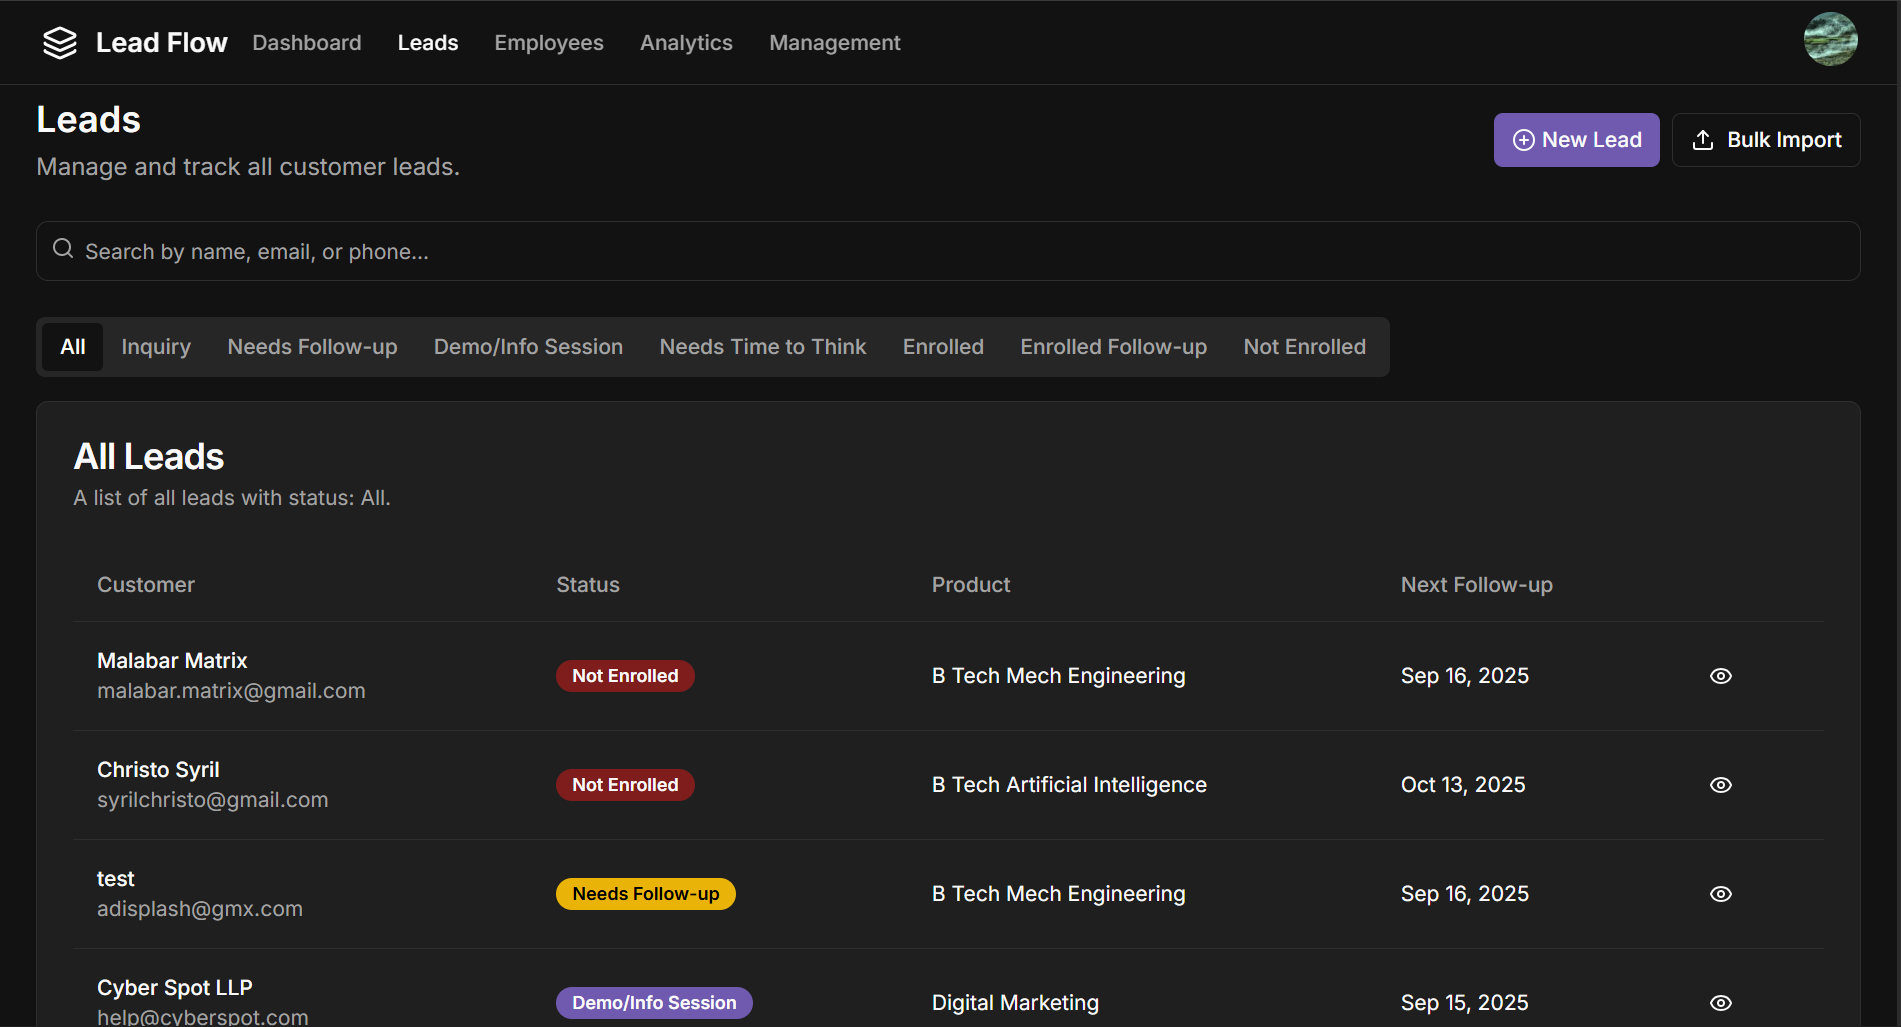Focus the lead search field
The image size is (1901, 1027).
point(948,251)
